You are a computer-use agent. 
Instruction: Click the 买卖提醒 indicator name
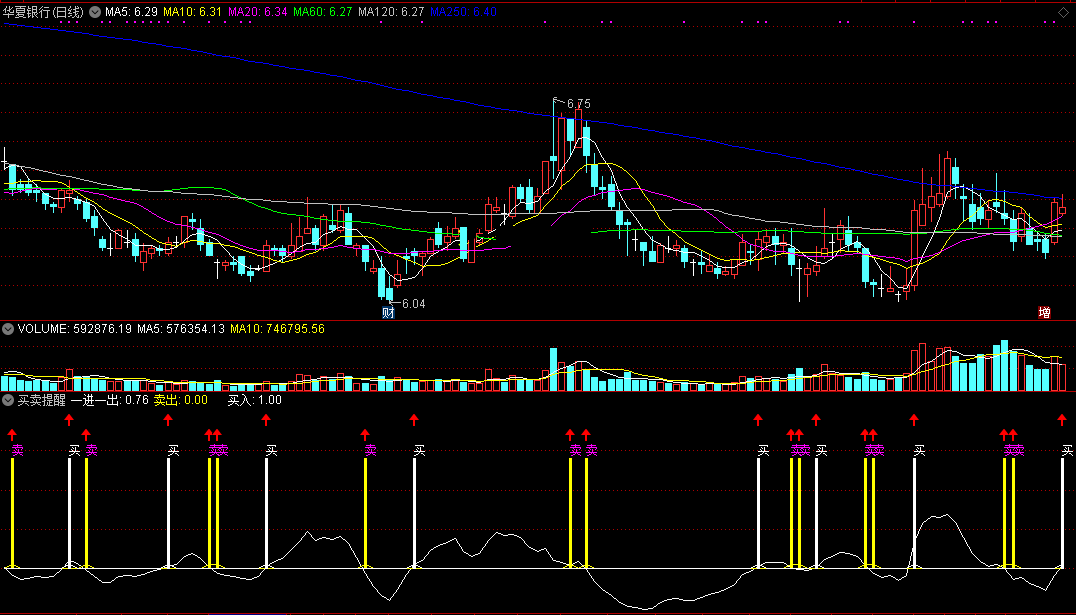(x=42, y=400)
